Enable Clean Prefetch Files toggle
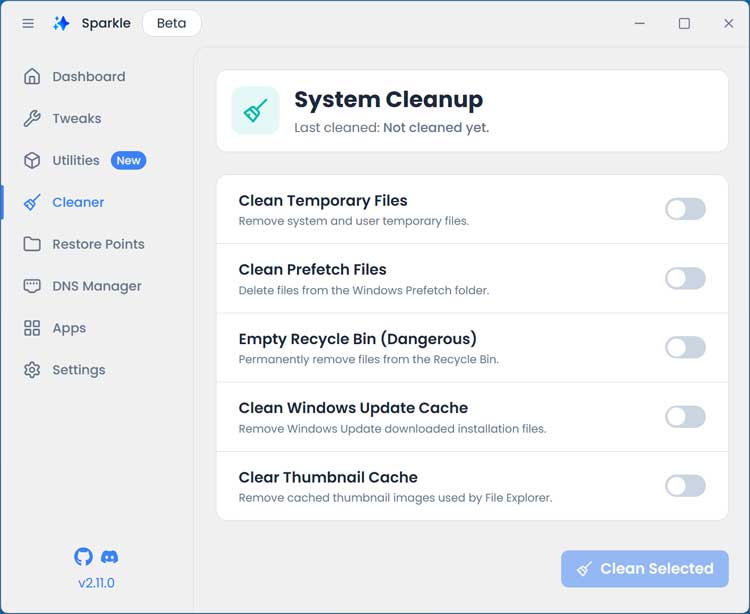The width and height of the screenshot is (750, 614). point(685,278)
